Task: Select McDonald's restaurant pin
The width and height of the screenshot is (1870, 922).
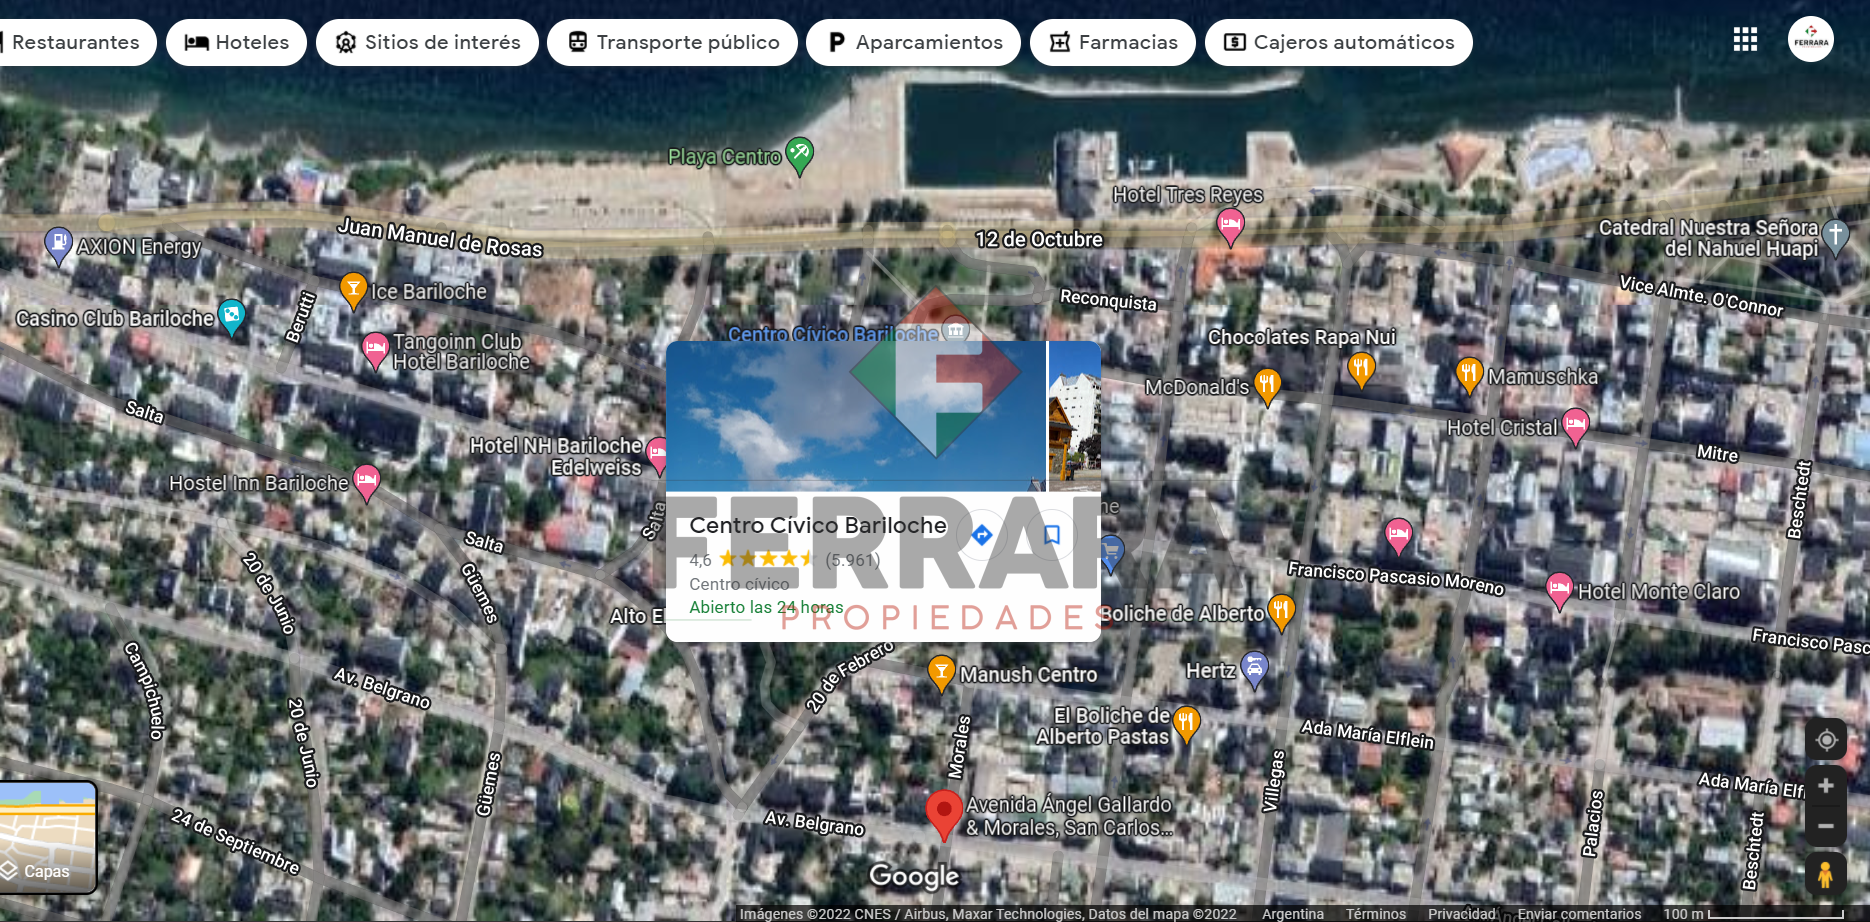Action: [1267, 385]
